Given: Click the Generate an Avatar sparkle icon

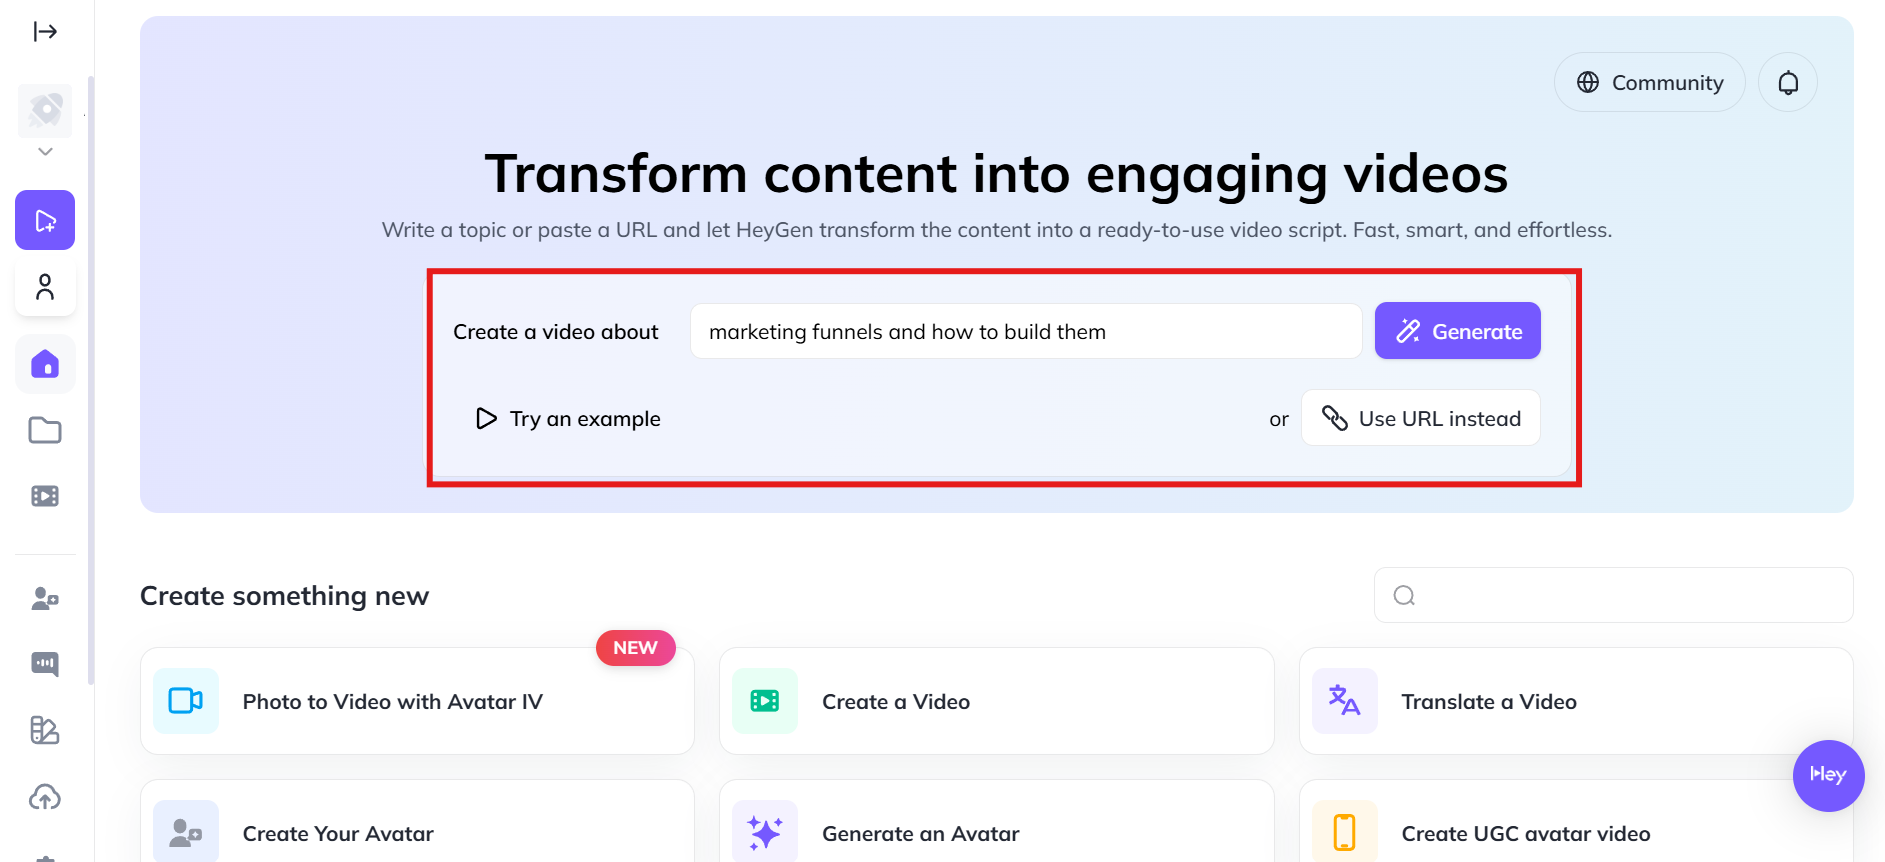Looking at the screenshot, I should [x=765, y=832].
